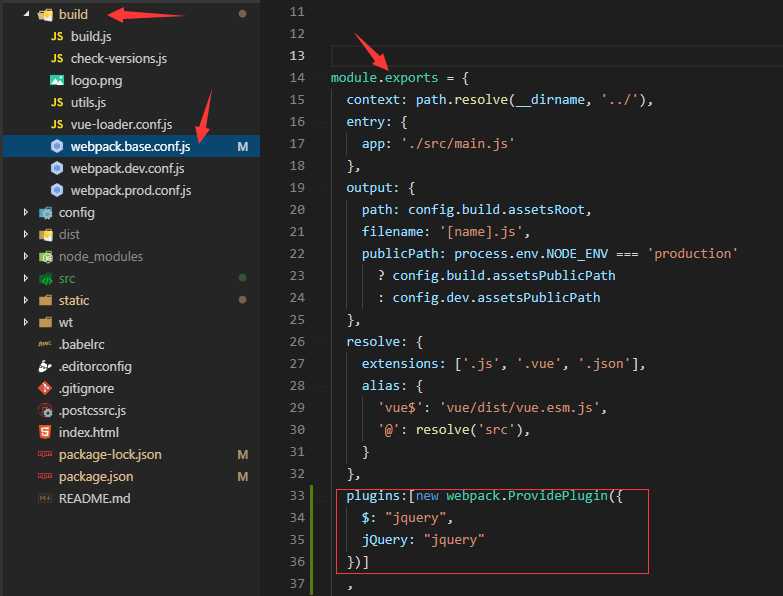Image resolution: width=783 pixels, height=596 pixels.
Task: Click the git icon of .gitignore
Action: 45,388
